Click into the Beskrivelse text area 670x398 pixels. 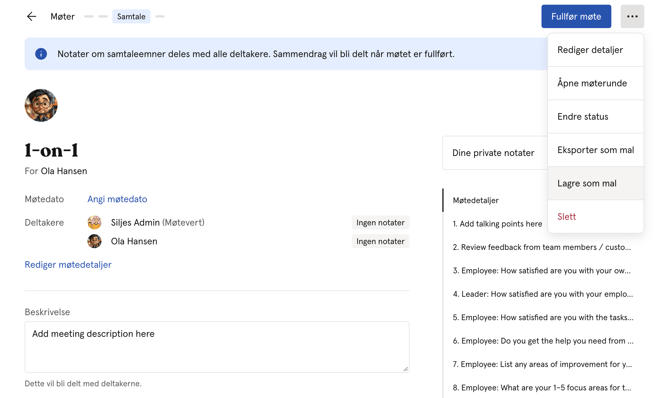(x=217, y=347)
